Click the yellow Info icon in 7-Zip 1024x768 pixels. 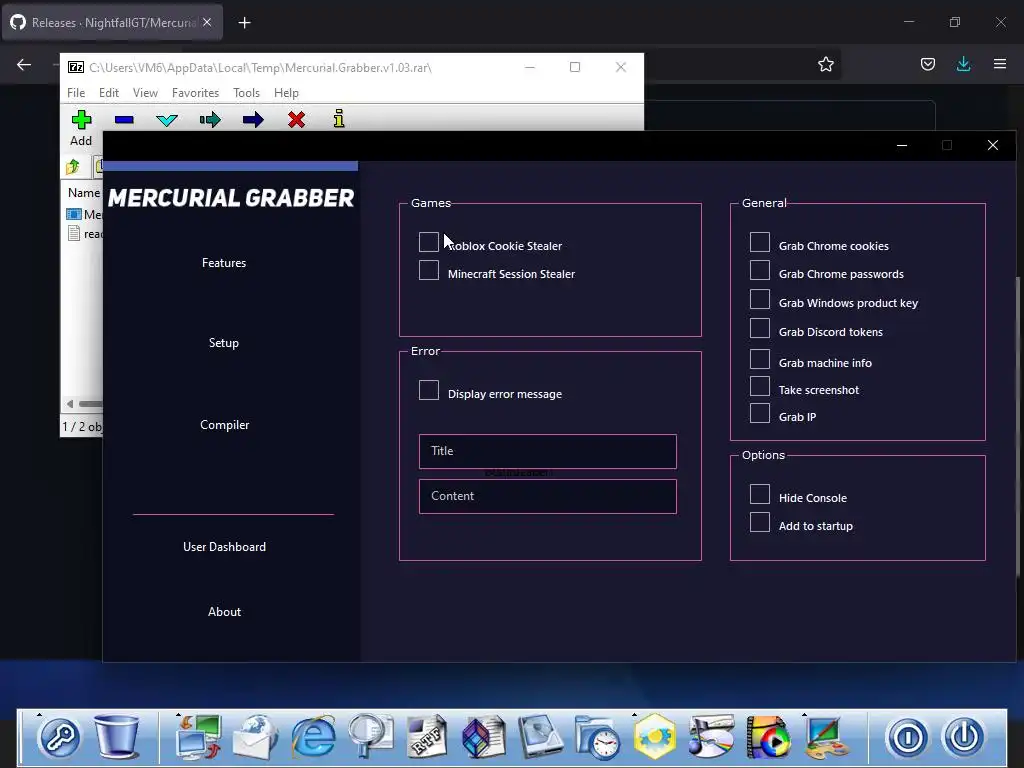[x=339, y=119]
